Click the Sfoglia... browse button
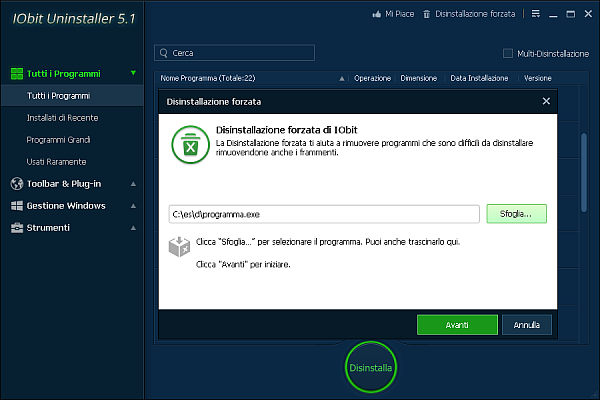The image size is (600, 400). click(516, 214)
